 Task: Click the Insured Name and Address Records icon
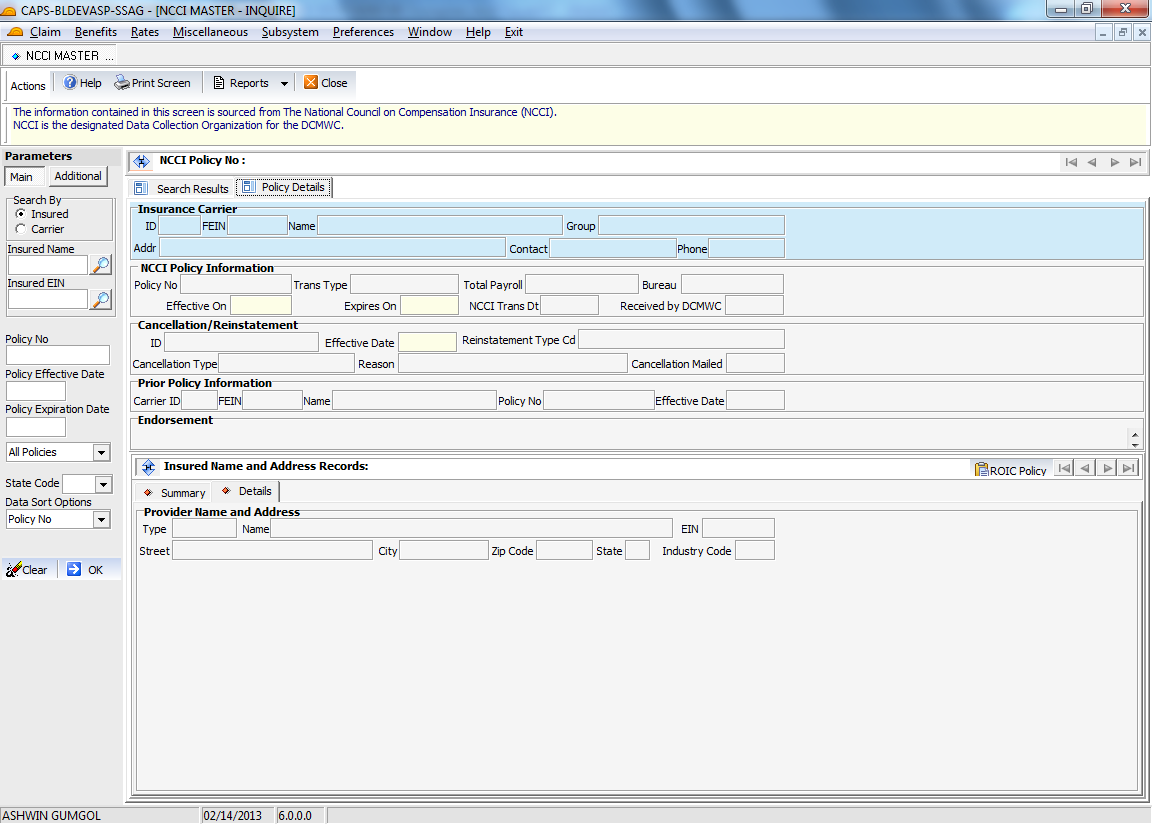point(148,467)
